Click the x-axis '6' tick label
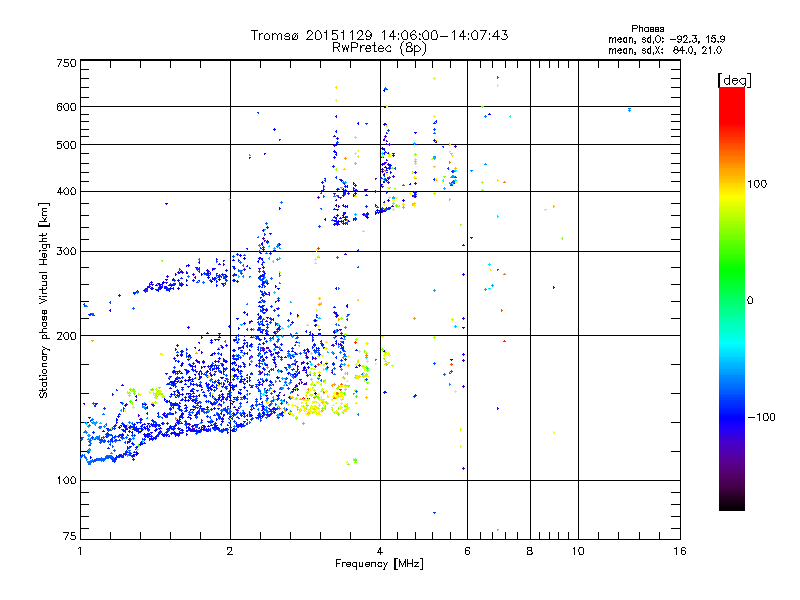 [x=467, y=551]
